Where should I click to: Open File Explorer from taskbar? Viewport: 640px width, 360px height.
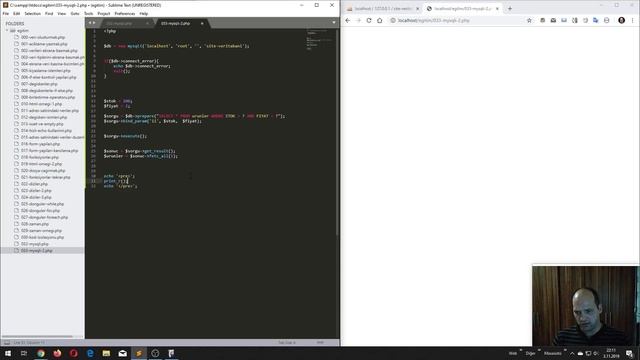coord(106,353)
